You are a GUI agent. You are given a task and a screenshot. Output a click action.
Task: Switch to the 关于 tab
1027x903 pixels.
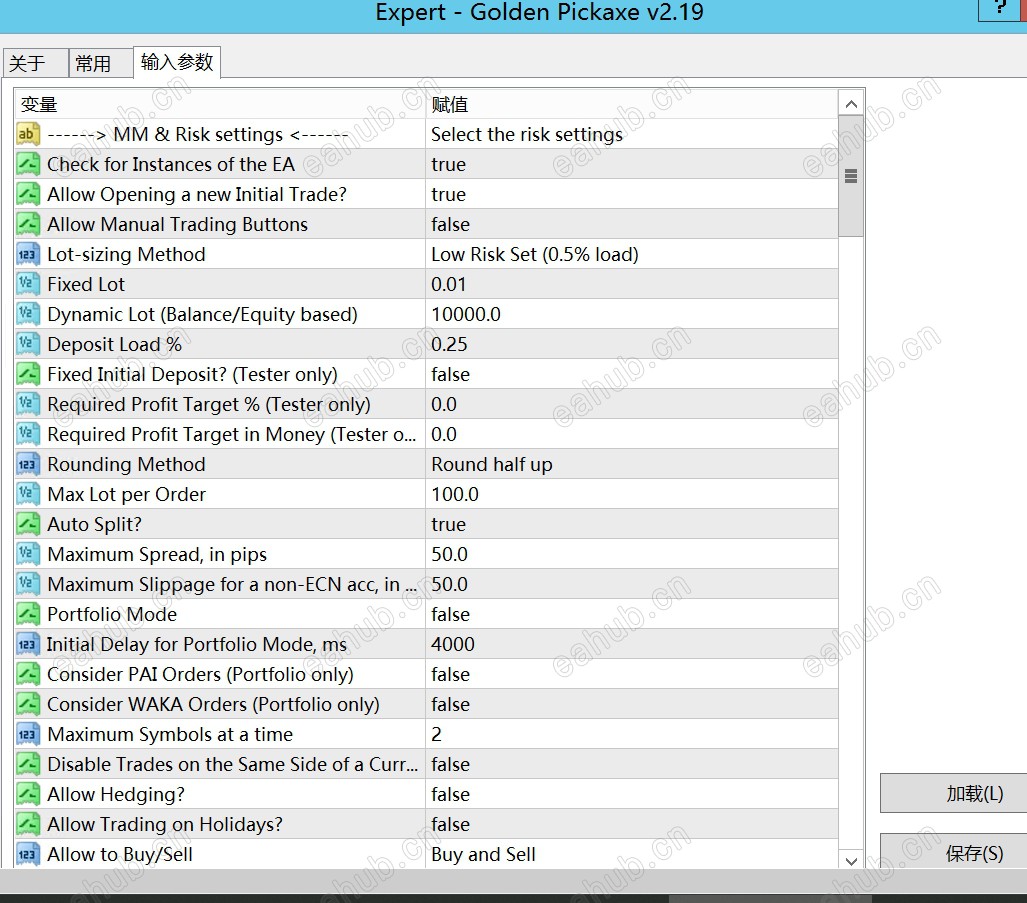point(35,64)
